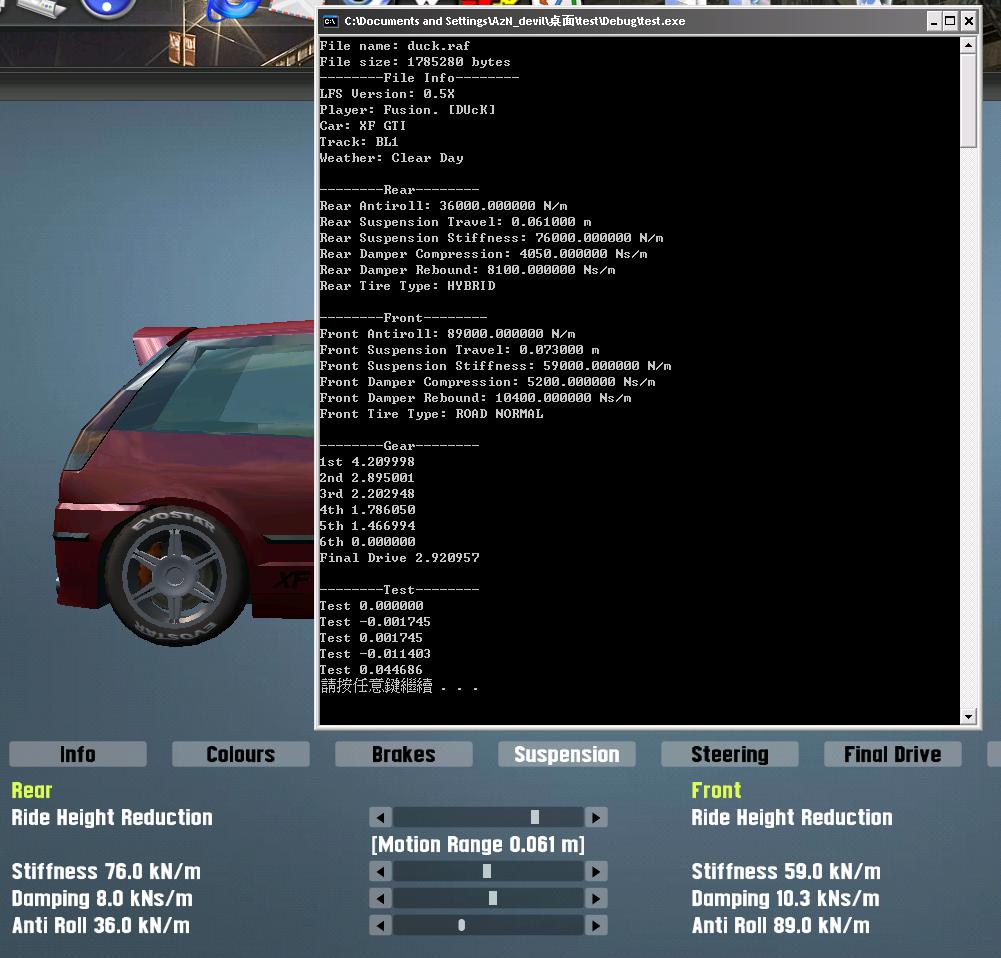Click the Car: XF GTI line
1001x958 pixels.
pos(363,126)
